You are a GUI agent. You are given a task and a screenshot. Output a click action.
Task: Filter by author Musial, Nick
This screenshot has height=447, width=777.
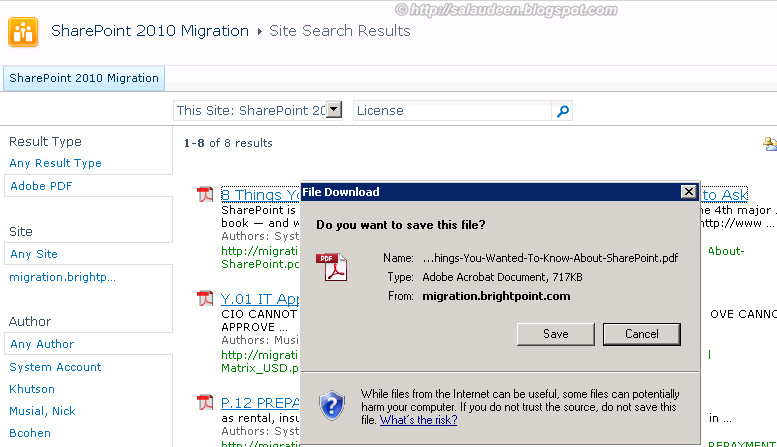(x=42, y=411)
